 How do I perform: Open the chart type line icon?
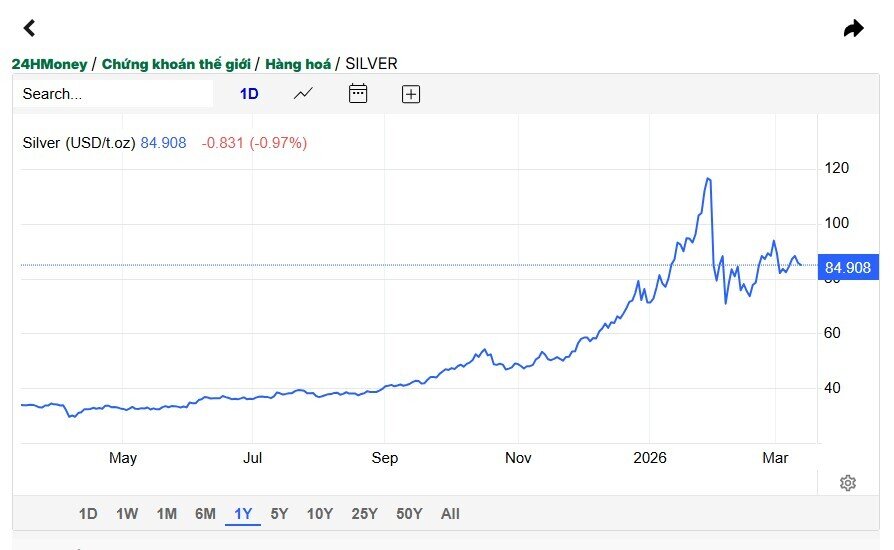coord(303,93)
